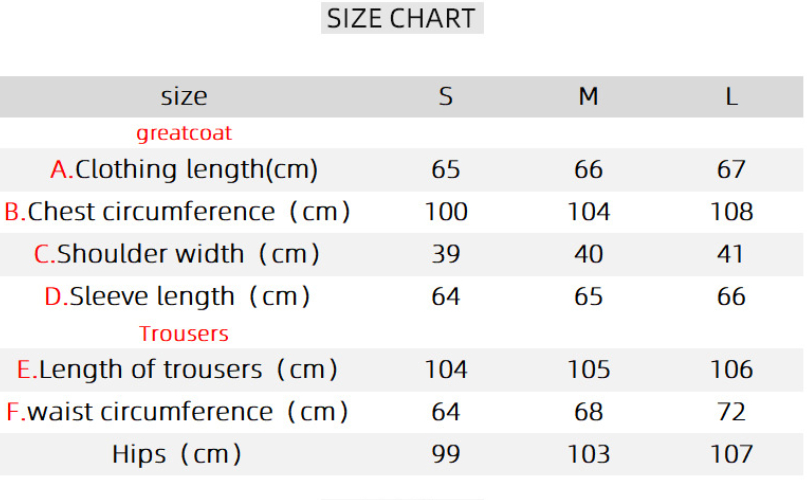
Task: Select trouser length value 105 for M
Action: coord(588,370)
